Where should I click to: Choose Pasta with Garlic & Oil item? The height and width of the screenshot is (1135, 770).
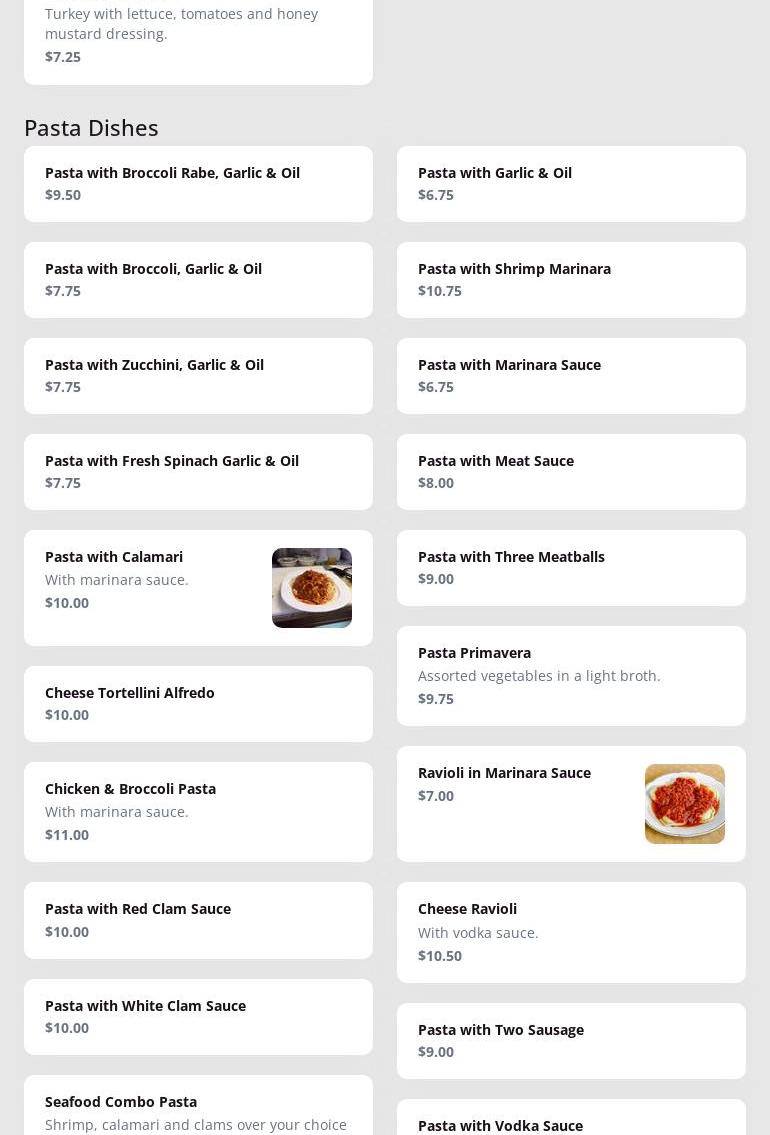[x=571, y=184]
